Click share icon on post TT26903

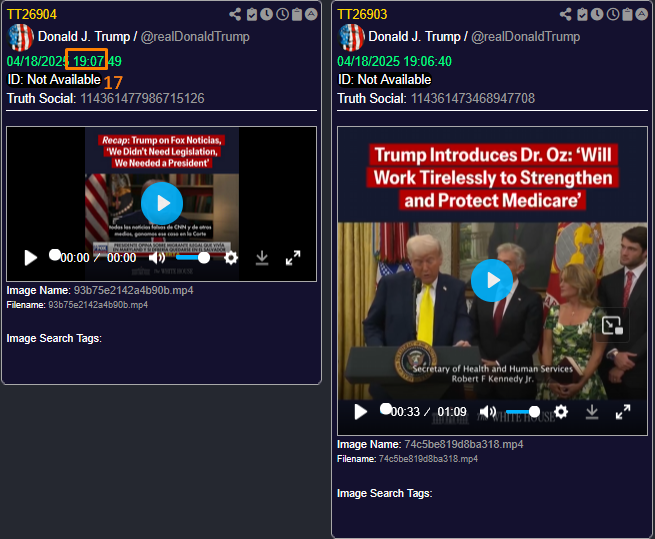tap(566, 14)
